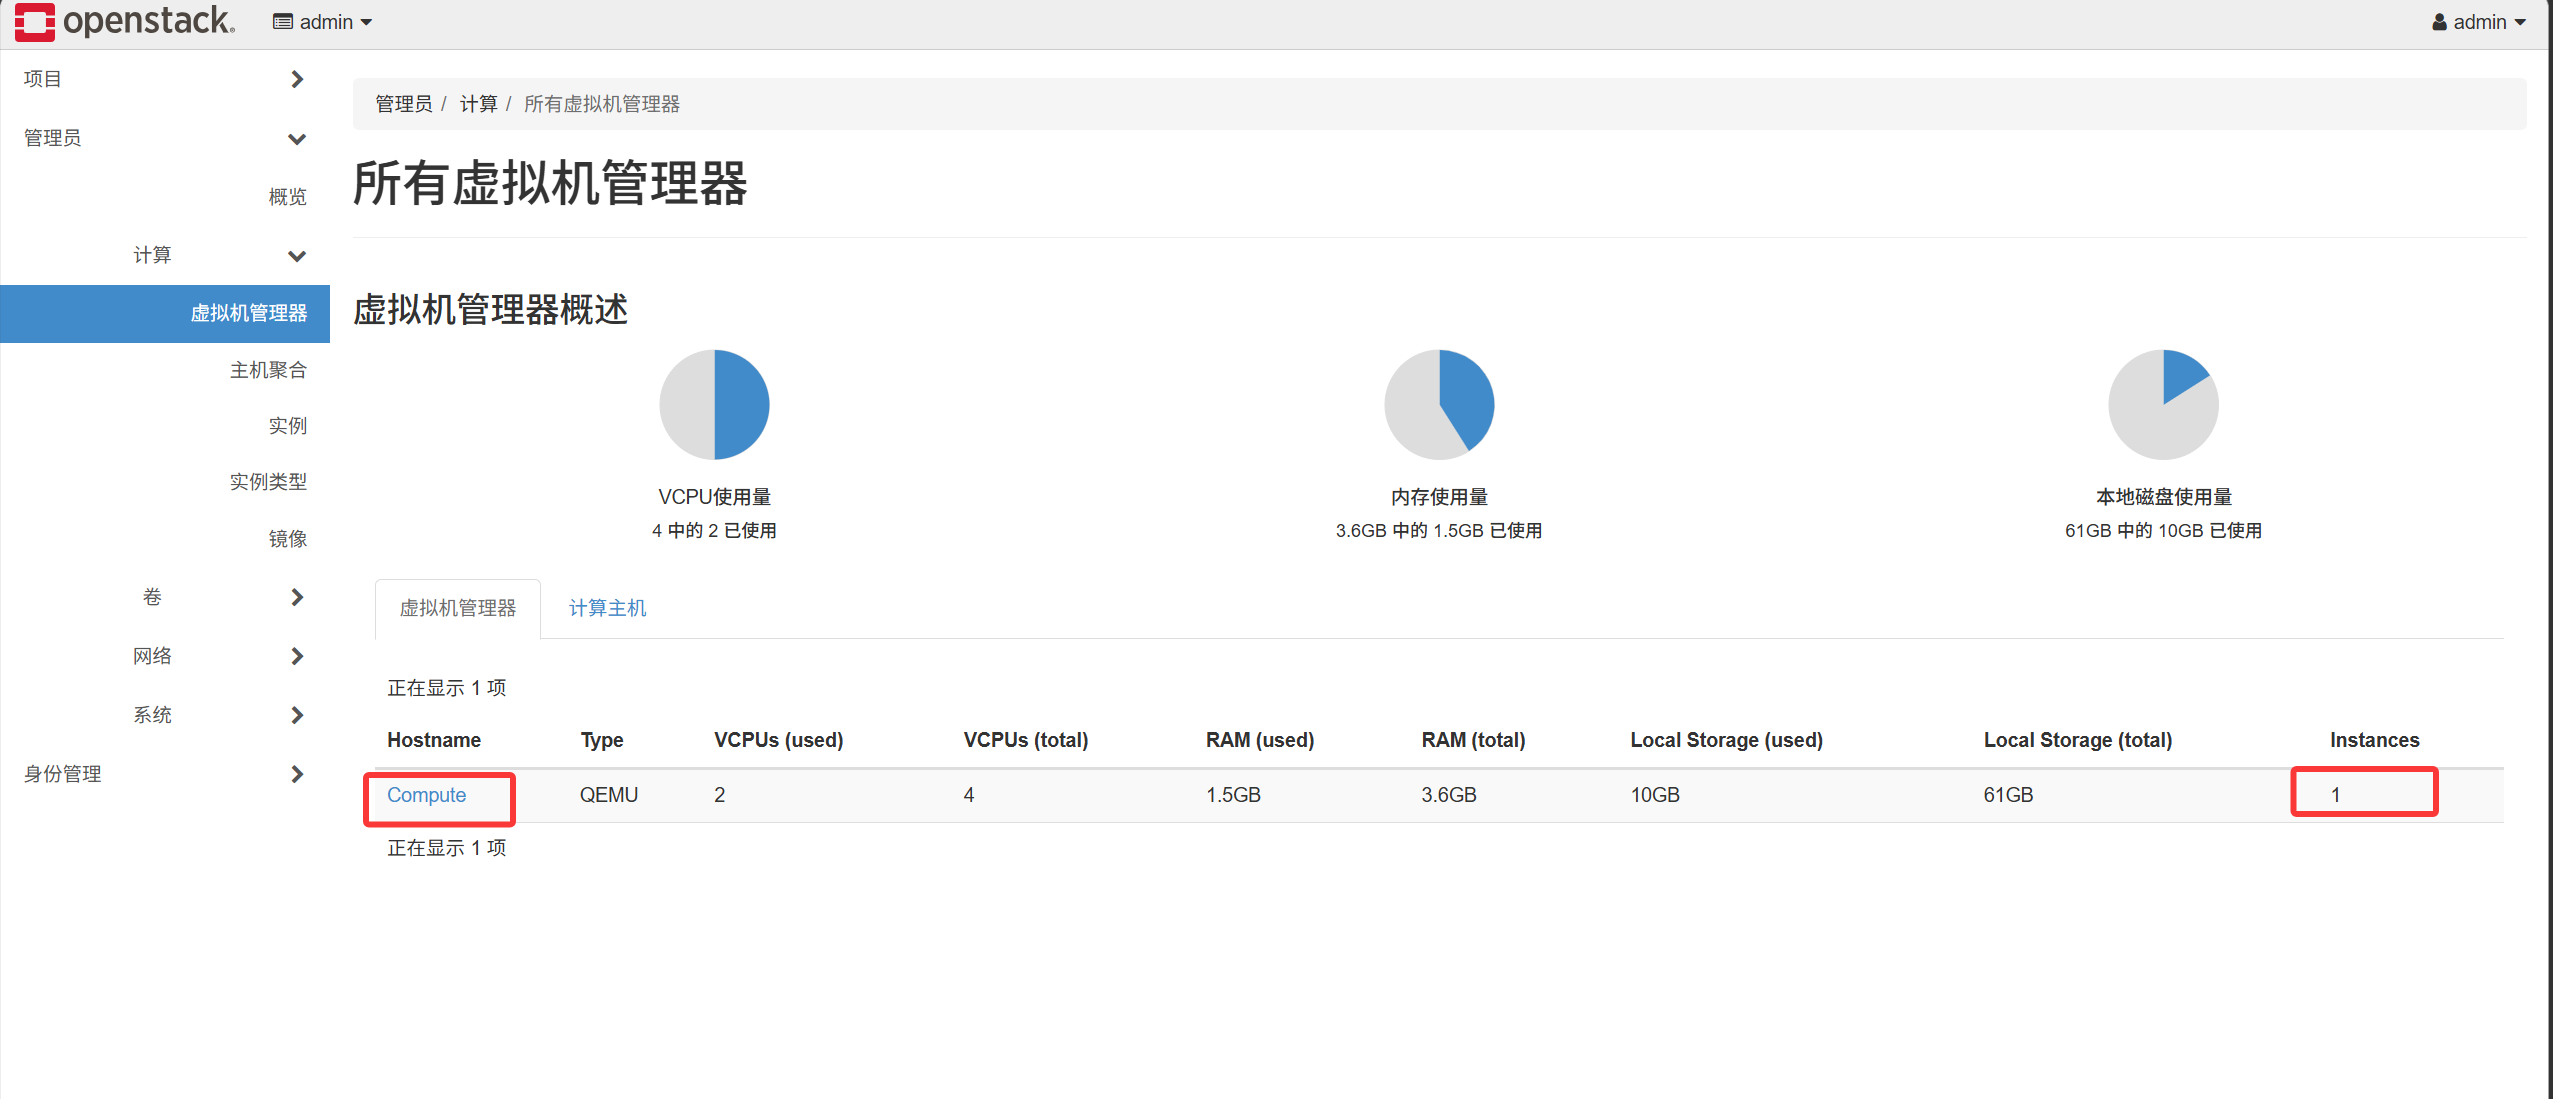
Task: Click the 本地磁盘使用量 pie chart
Action: click(x=2163, y=404)
